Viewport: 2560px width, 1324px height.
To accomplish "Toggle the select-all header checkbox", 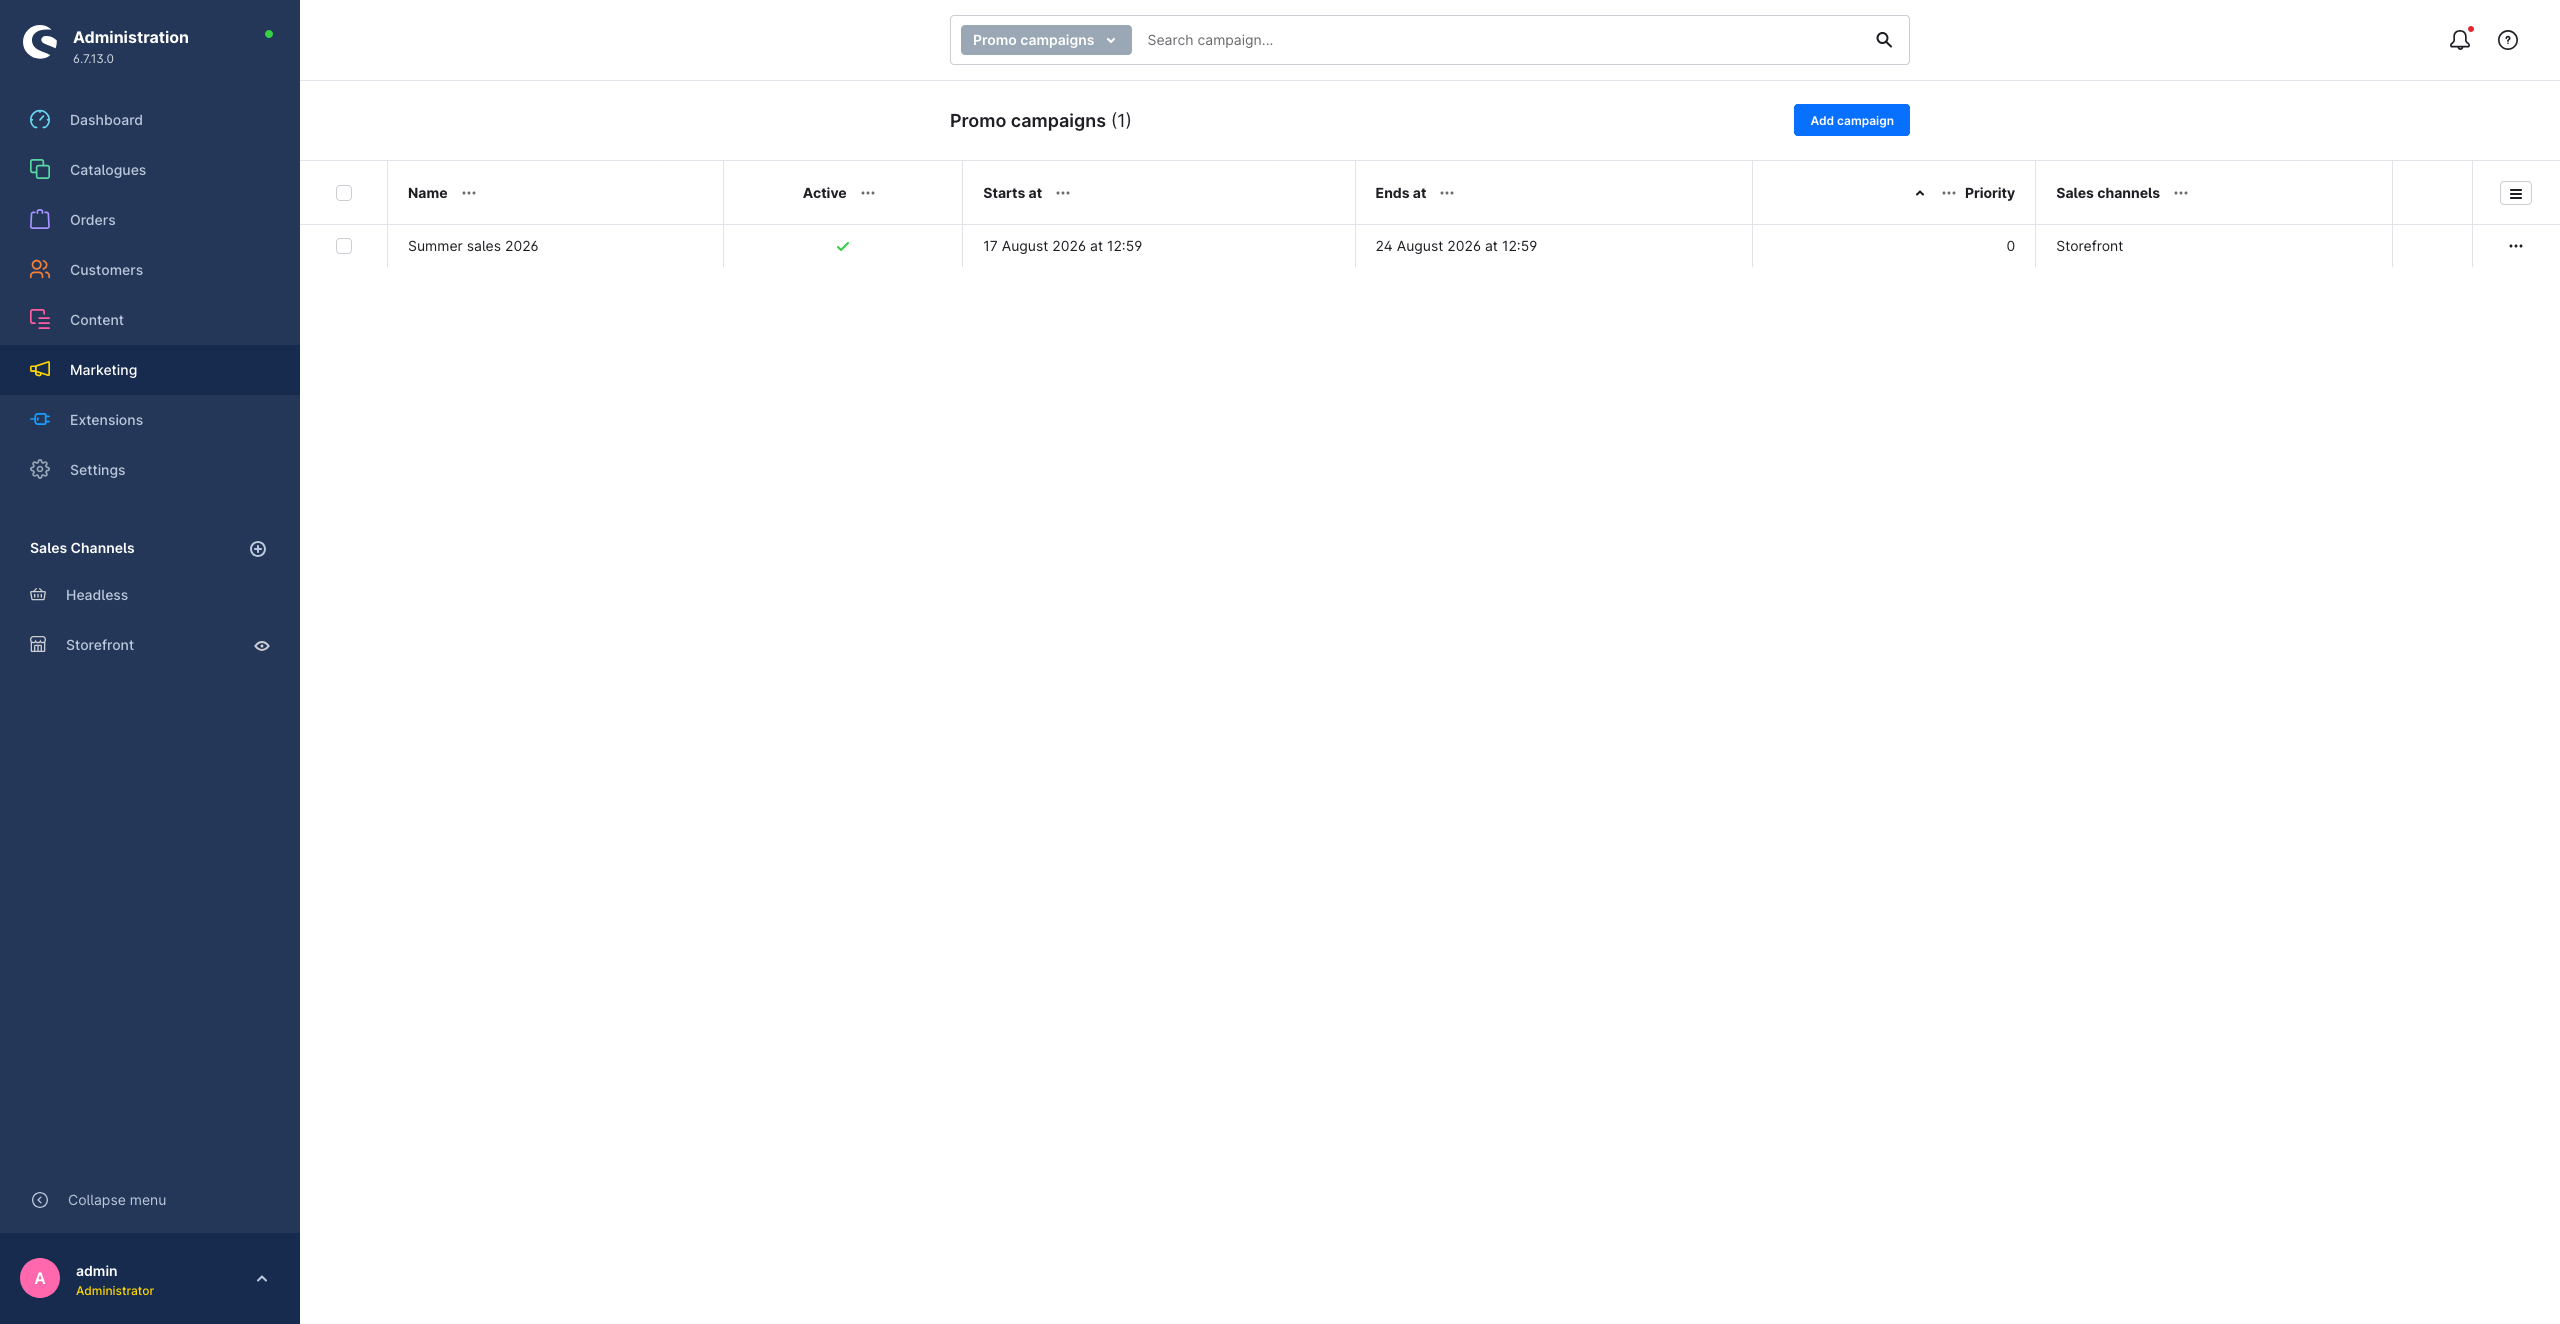I will point(344,193).
